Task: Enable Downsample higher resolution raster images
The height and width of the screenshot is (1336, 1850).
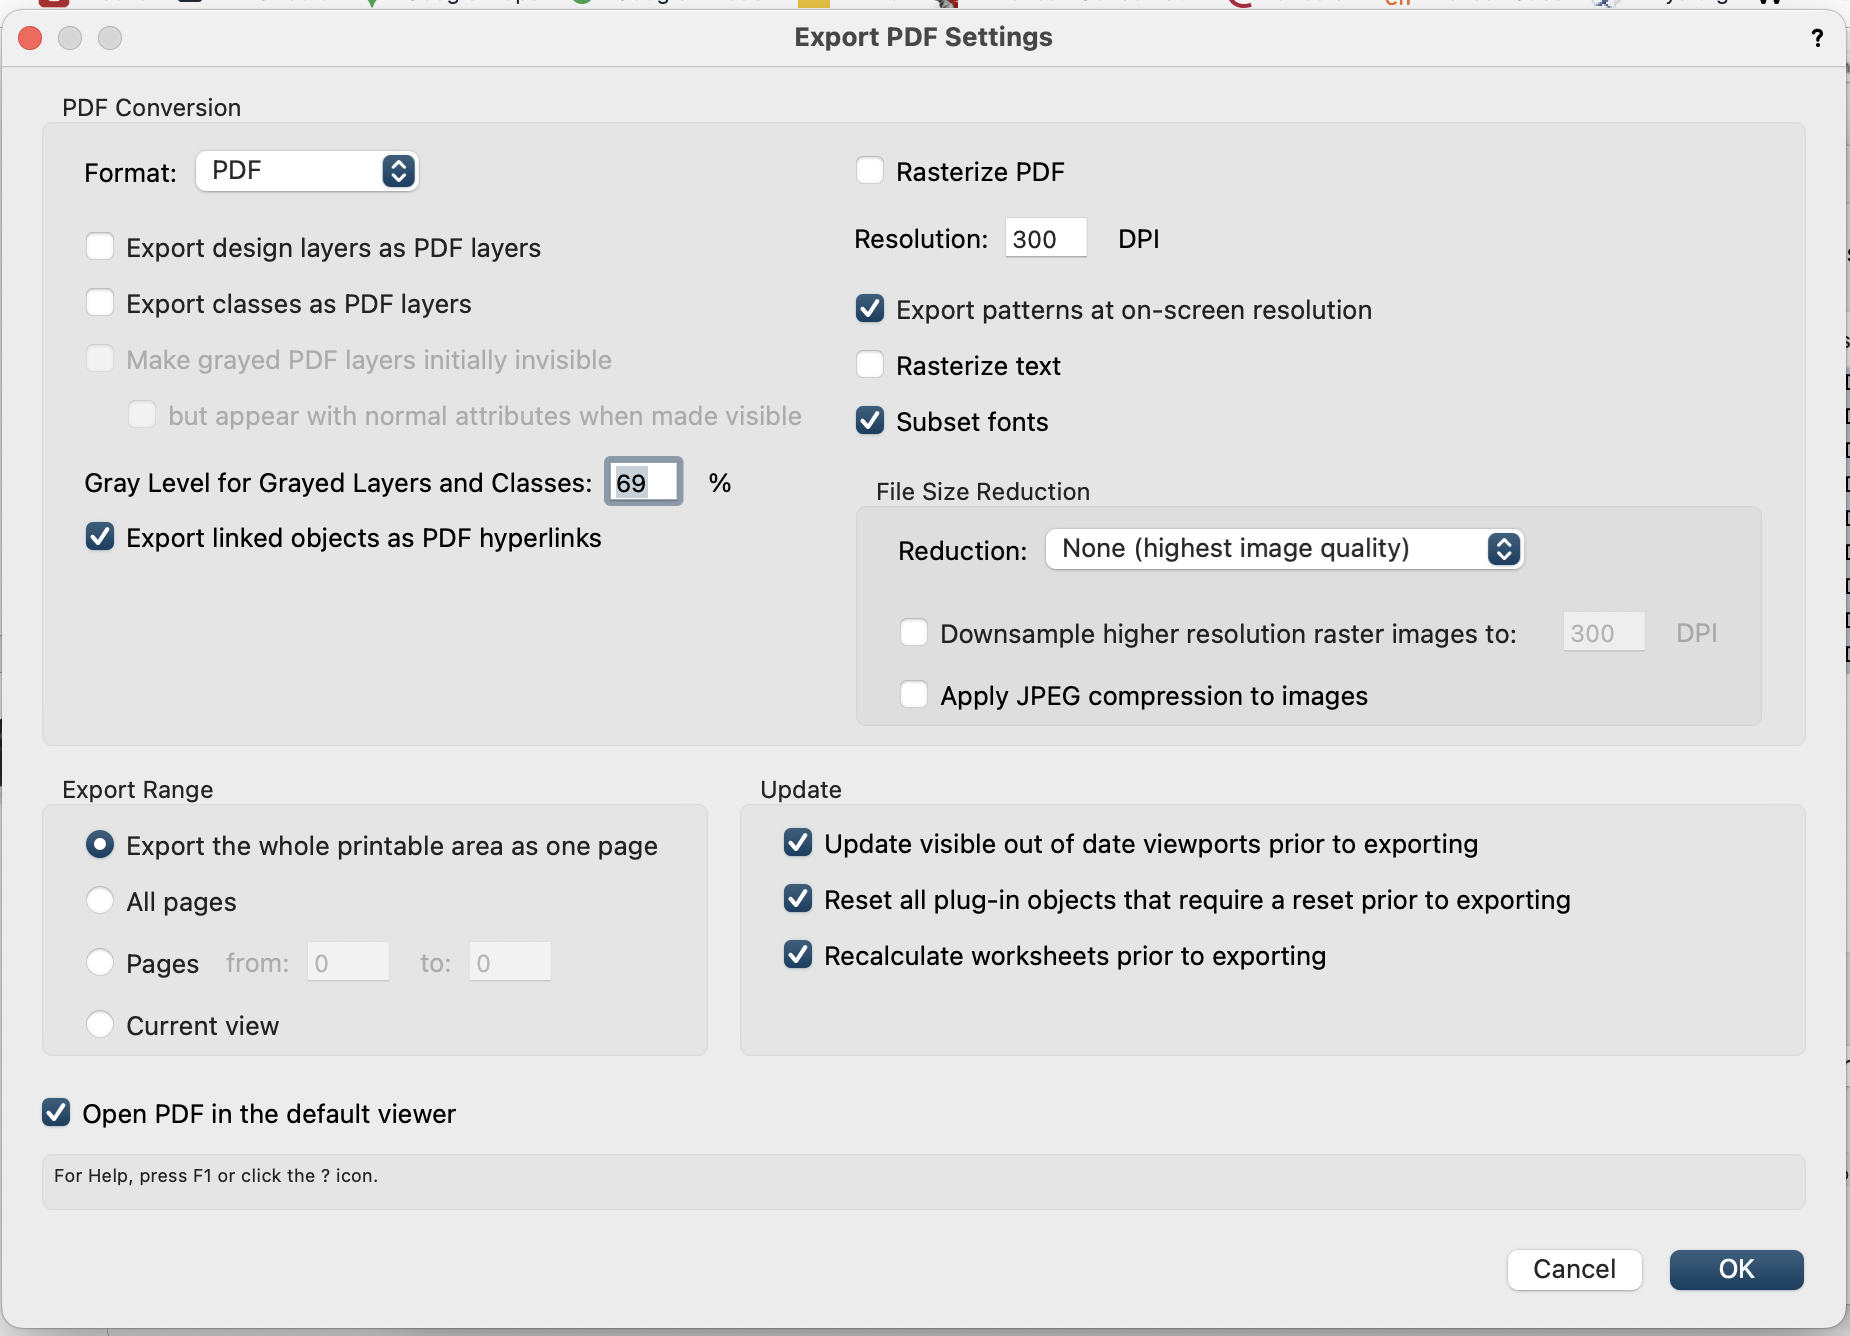Action: pos(914,633)
